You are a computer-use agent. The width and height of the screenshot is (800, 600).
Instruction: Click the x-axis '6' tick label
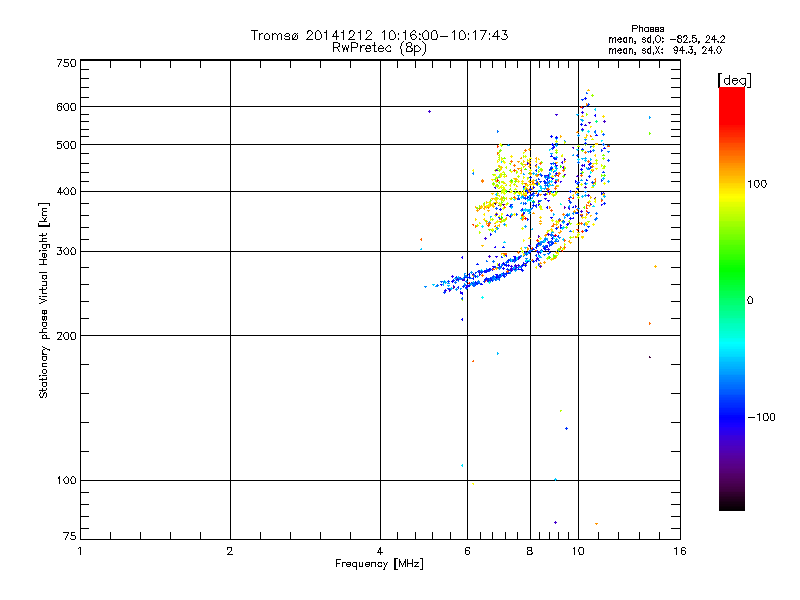coord(467,551)
